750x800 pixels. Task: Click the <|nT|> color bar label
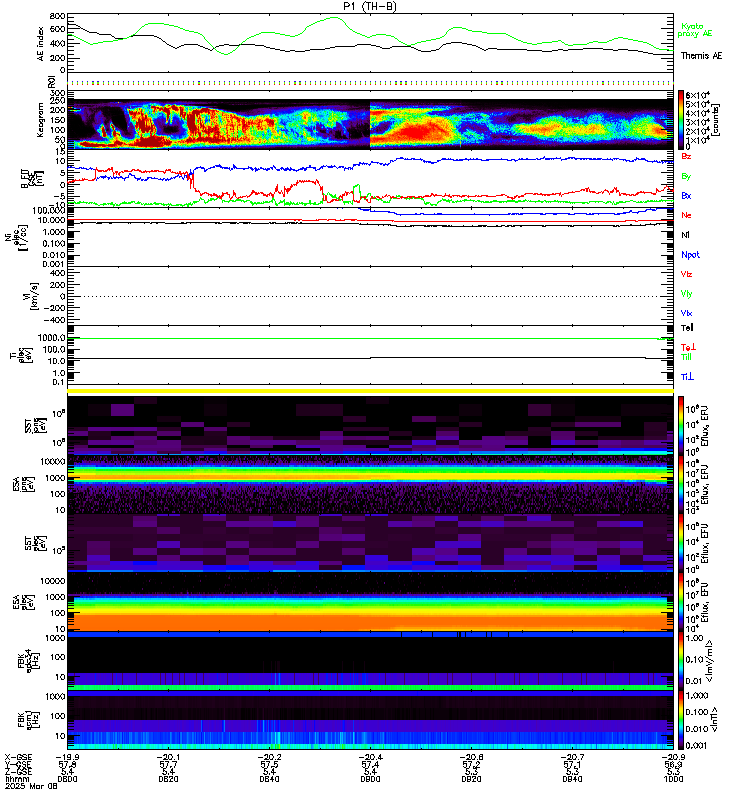(x=714, y=719)
